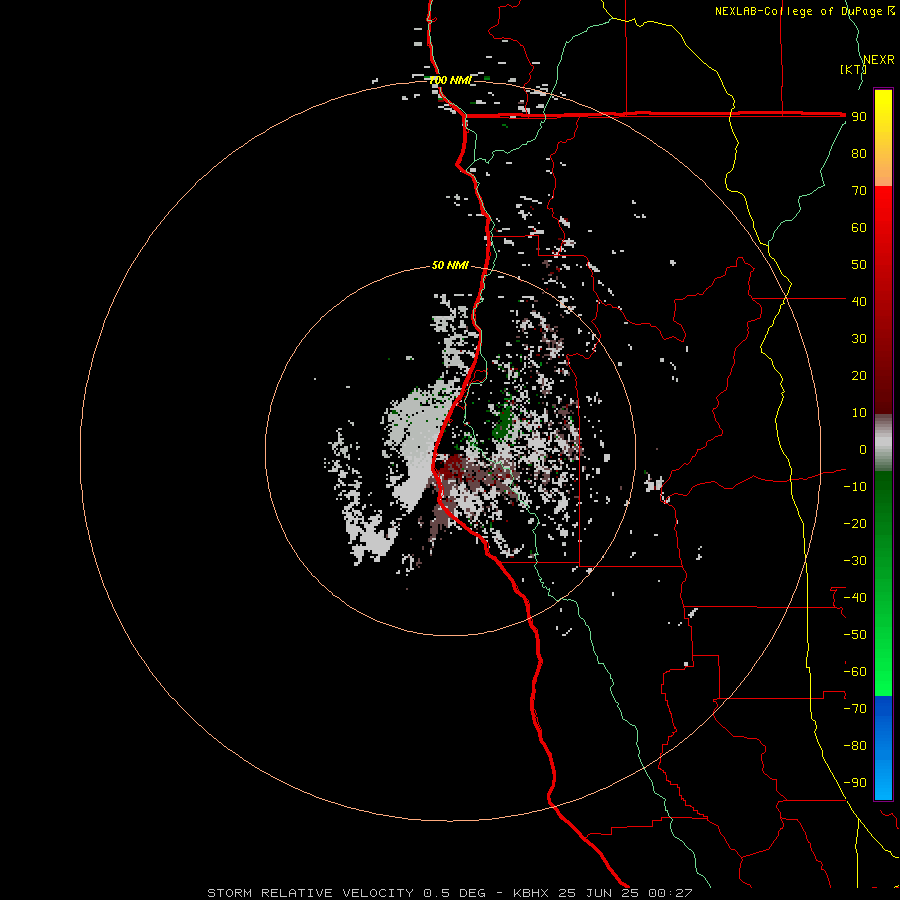Image resolution: width=900 pixels, height=900 pixels.
Task: Click the 20 value on the velocity scale
Action: coord(859,376)
